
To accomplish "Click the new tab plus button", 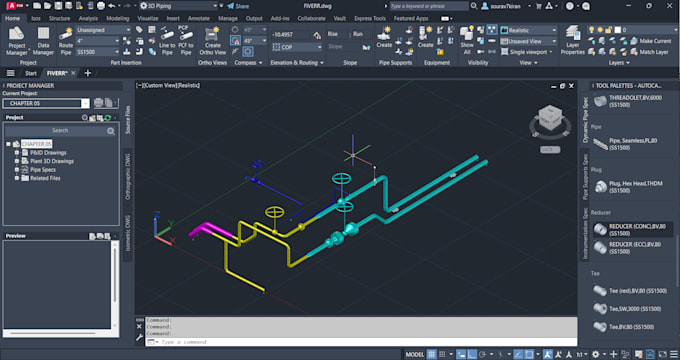I will 88,73.
